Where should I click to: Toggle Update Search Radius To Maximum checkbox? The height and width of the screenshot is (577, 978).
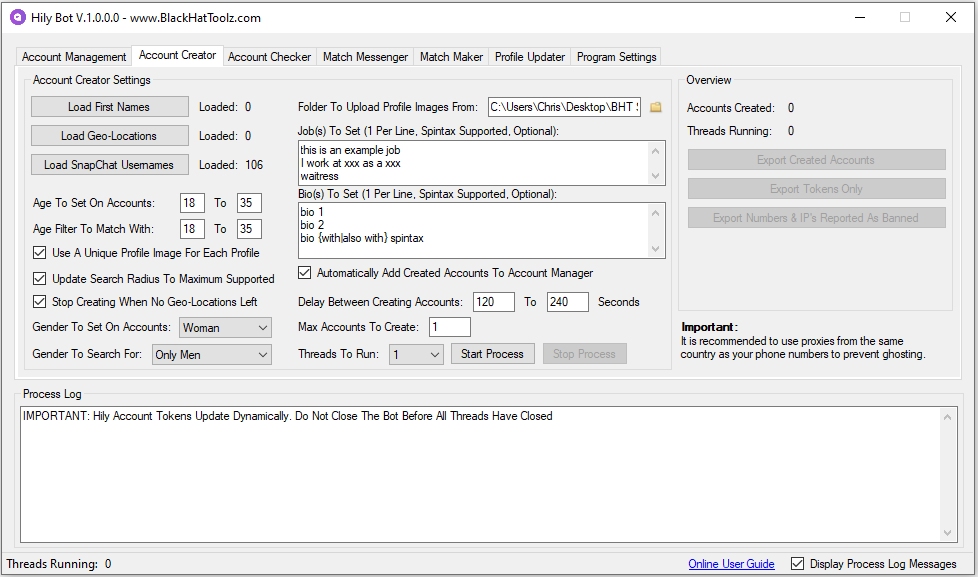[x=39, y=279]
